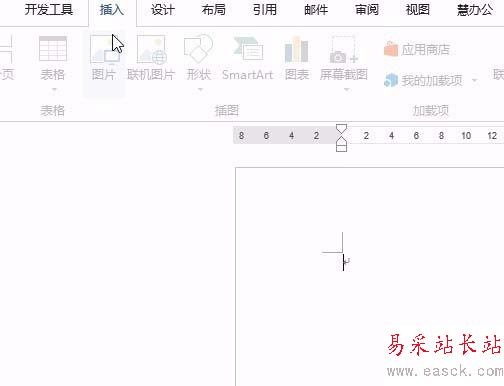Open the 形状 shapes icon
The height and width of the screenshot is (386, 504).
coord(199,49)
